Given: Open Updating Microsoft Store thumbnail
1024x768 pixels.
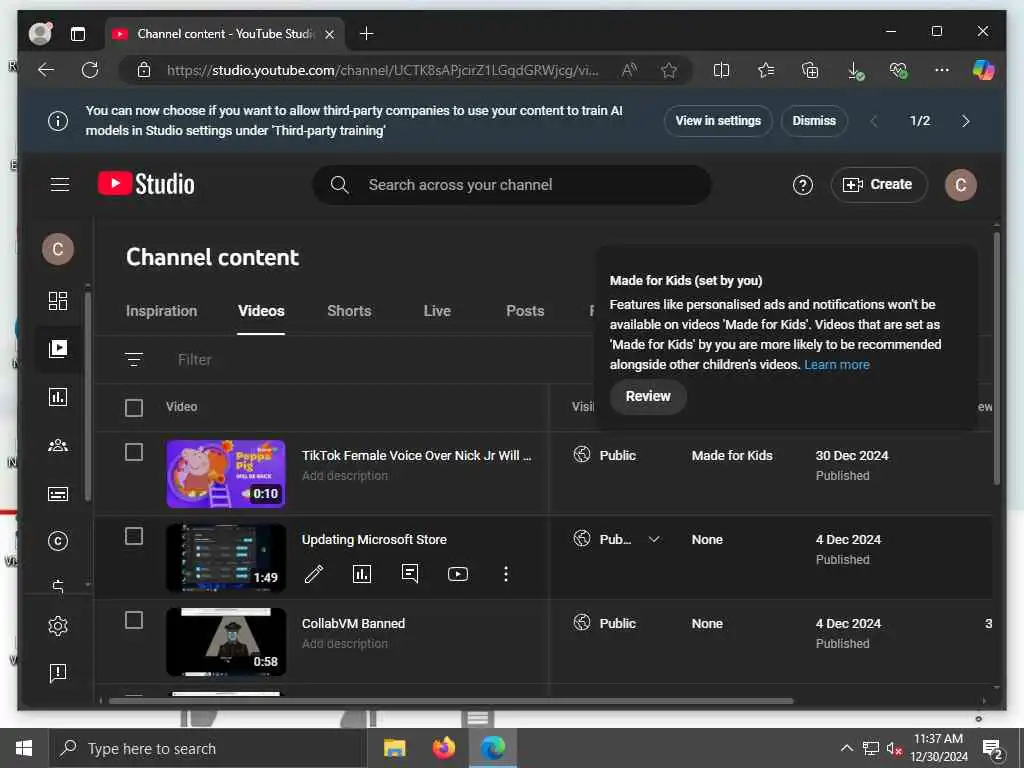Looking at the screenshot, I should coord(225,558).
